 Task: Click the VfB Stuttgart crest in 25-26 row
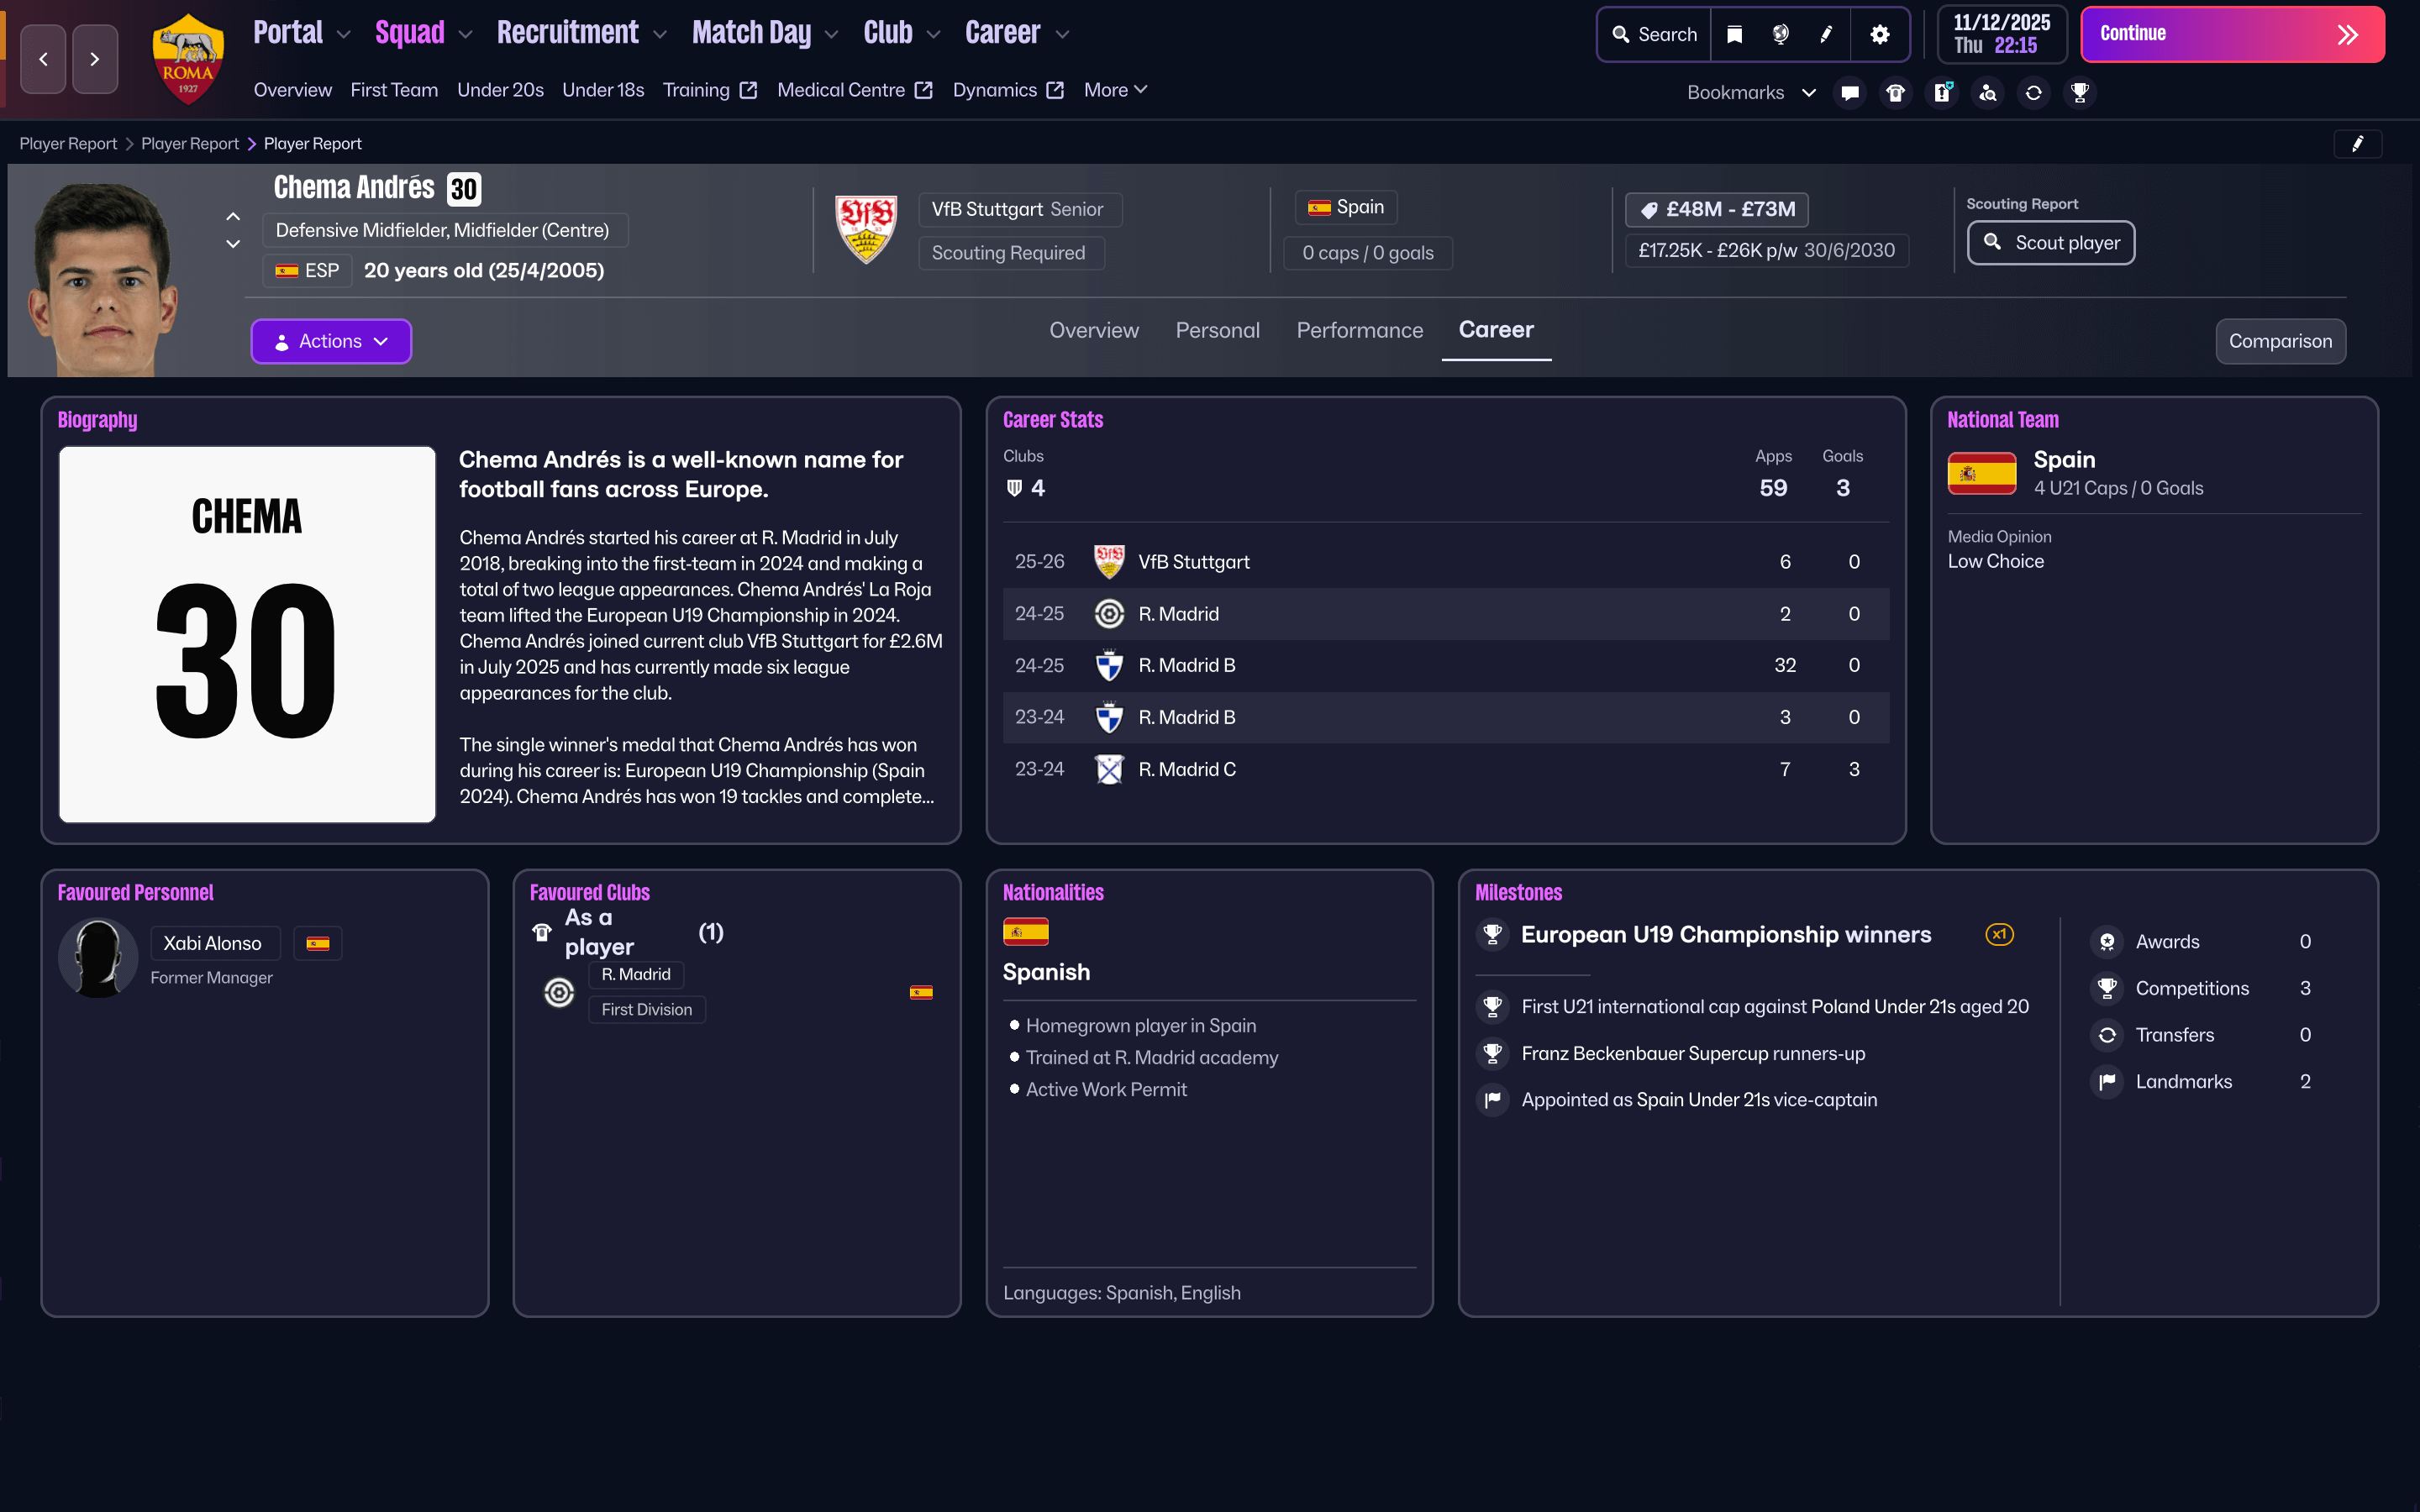click(x=1109, y=562)
